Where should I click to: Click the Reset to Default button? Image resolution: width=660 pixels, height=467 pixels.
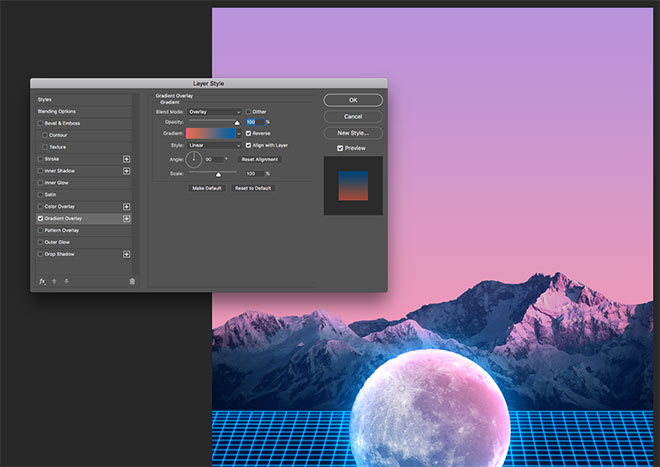point(253,188)
